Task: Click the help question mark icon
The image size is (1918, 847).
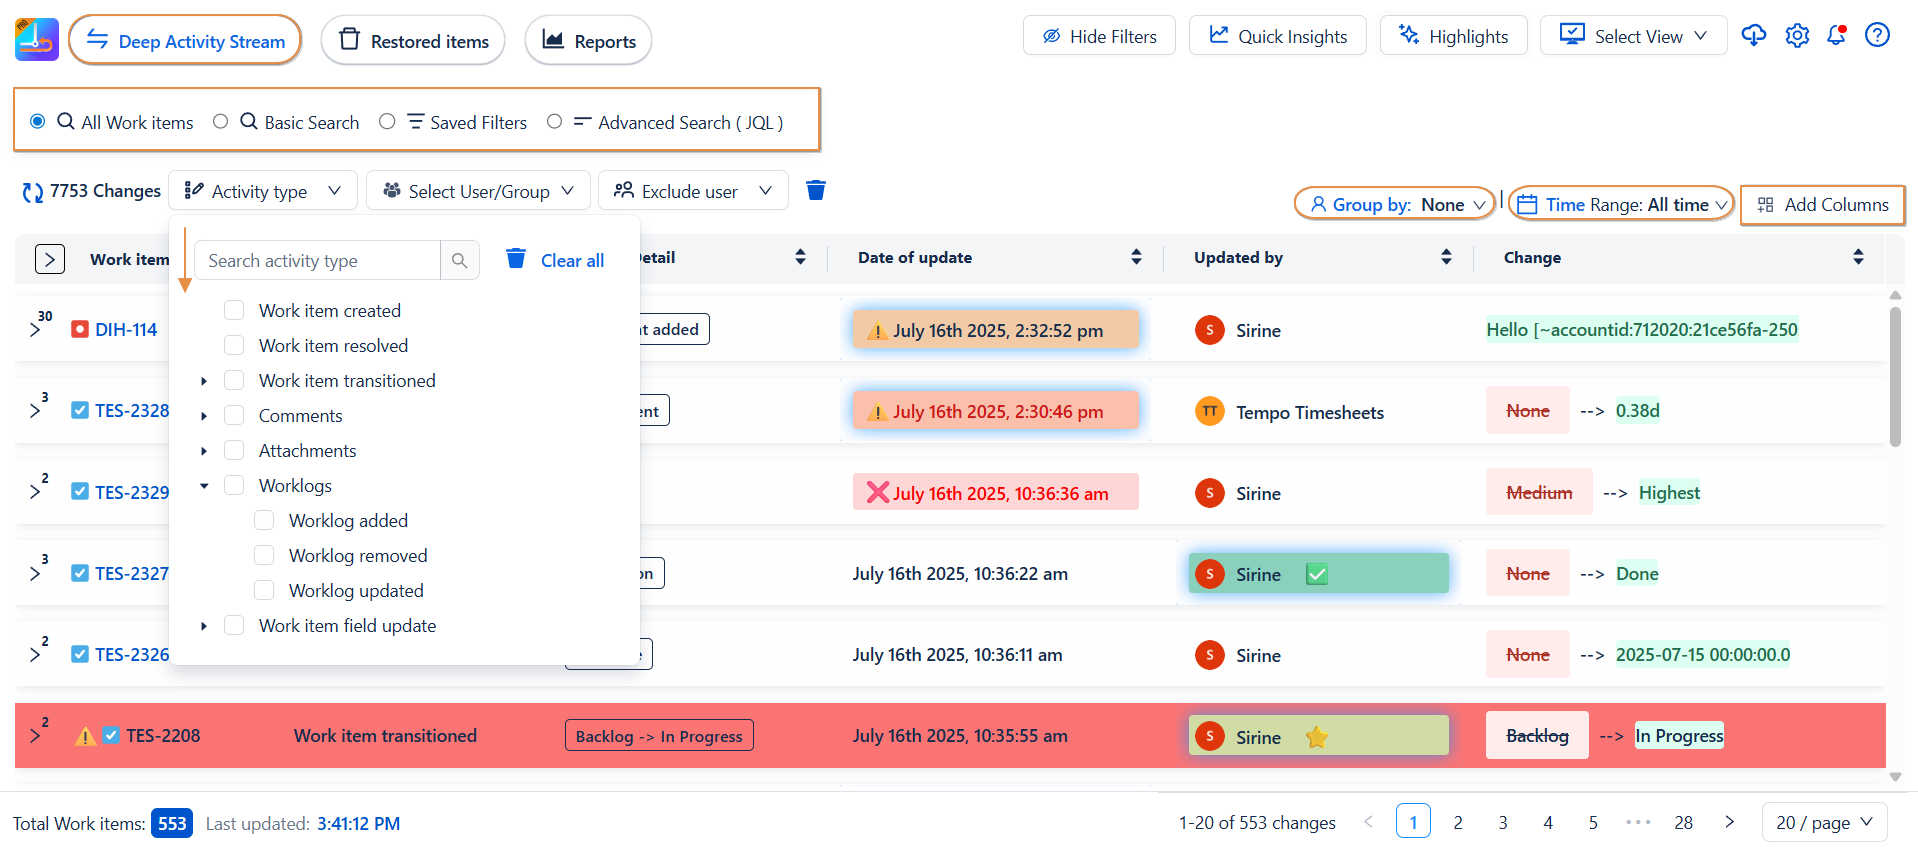Action: coord(1877,36)
